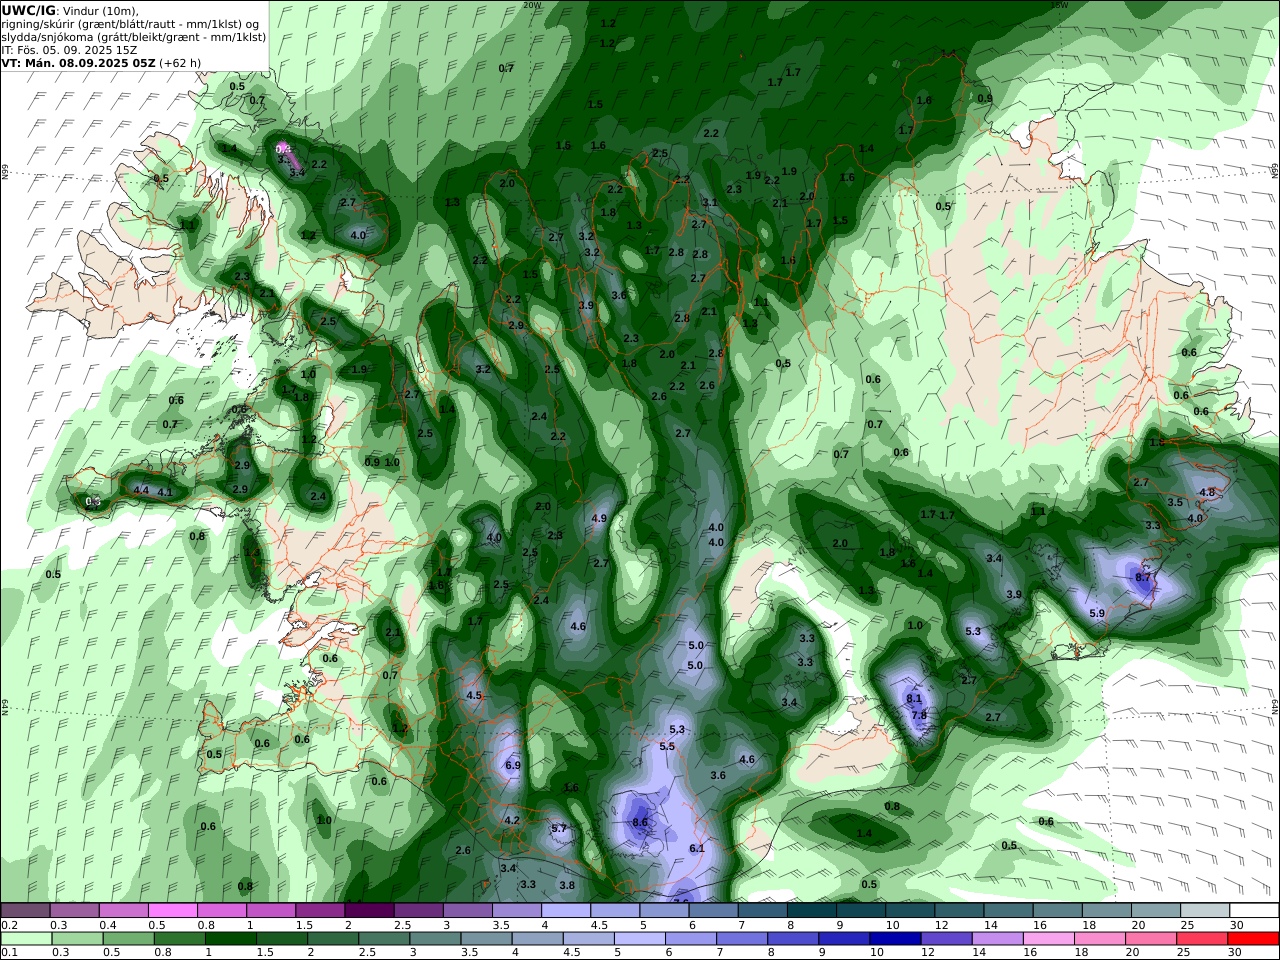Screen dimensions: 1280x960
Task: Select the palest green 0.1 swatch in the lower legend
Action: 25,939
